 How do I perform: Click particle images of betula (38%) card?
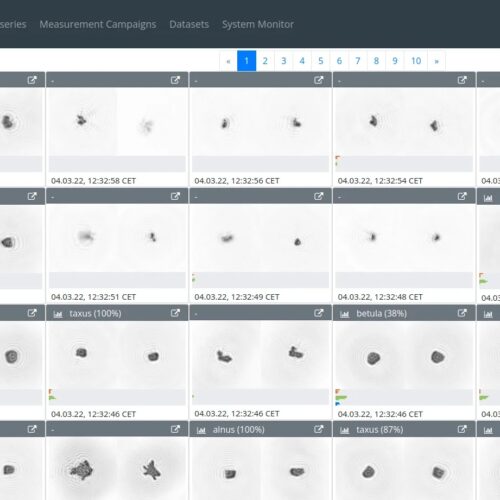(404, 354)
